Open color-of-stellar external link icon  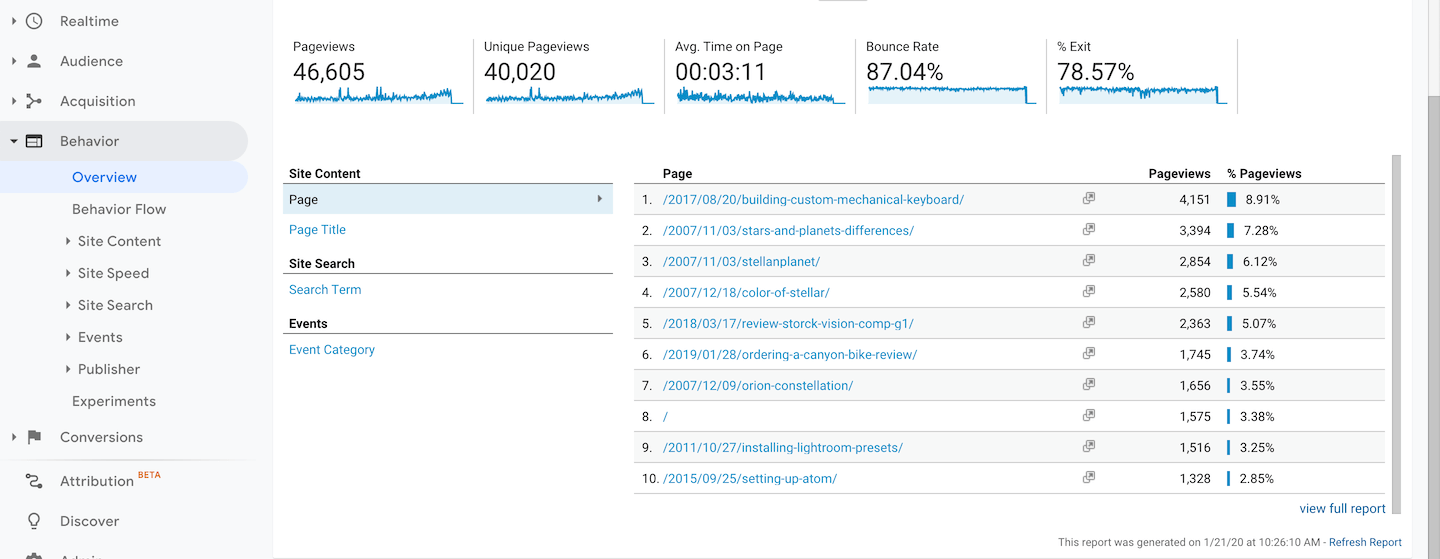click(1088, 292)
